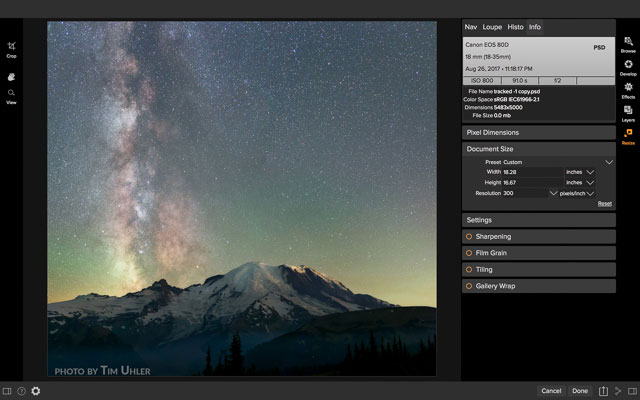Open the Develop module
640x400 pixels.
tap(628, 68)
